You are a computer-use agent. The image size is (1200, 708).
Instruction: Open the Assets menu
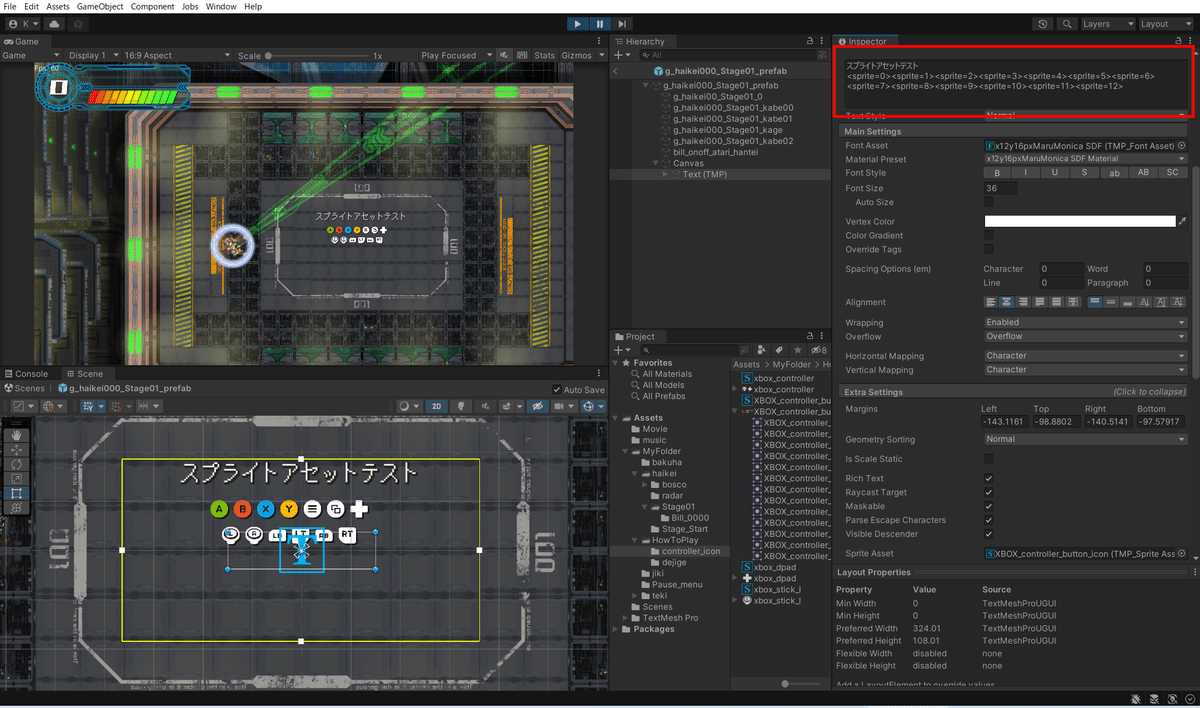point(58,7)
